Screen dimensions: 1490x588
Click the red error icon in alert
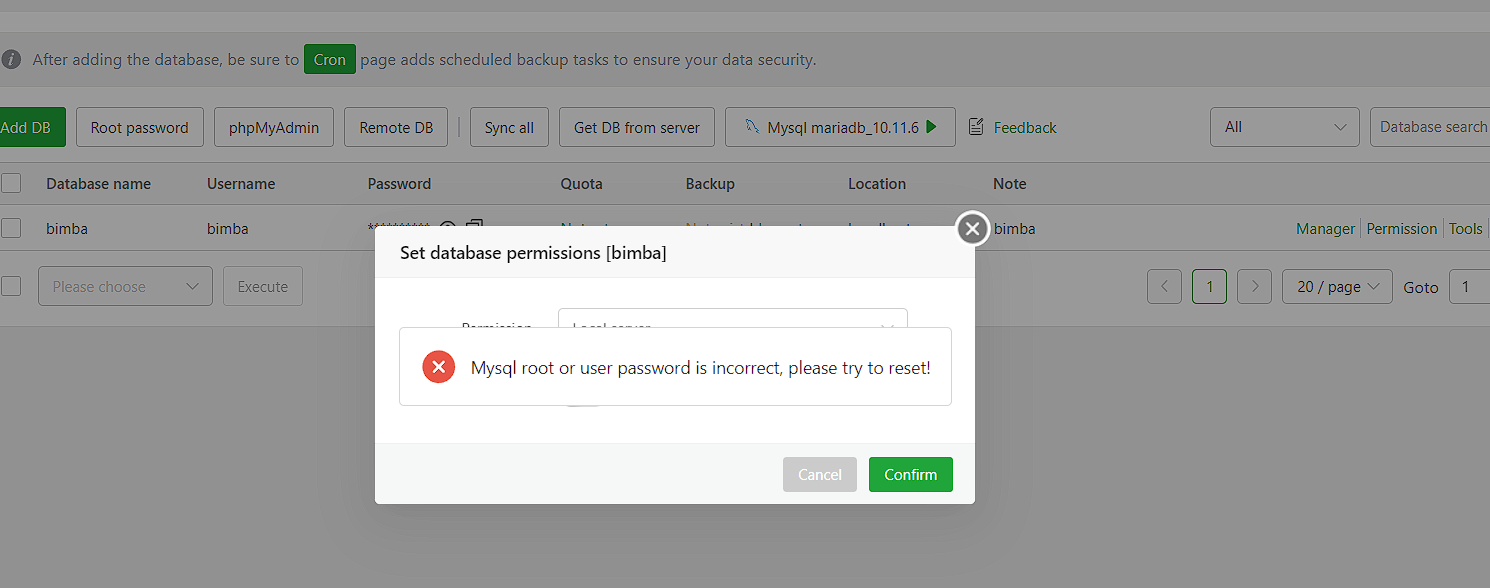pyautogui.click(x=438, y=367)
